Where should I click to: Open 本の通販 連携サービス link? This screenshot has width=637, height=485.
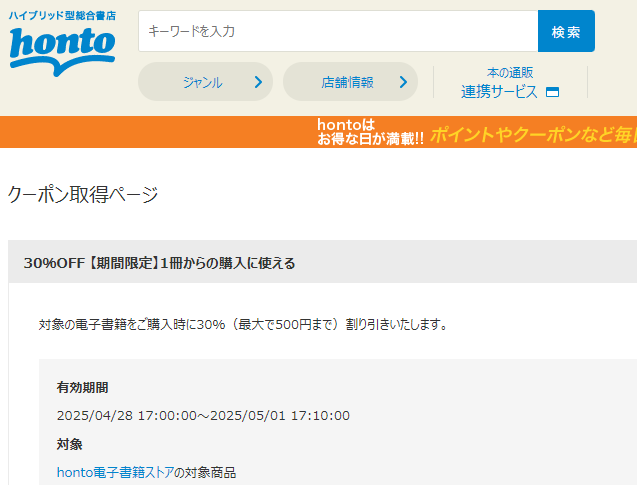[x=510, y=83]
